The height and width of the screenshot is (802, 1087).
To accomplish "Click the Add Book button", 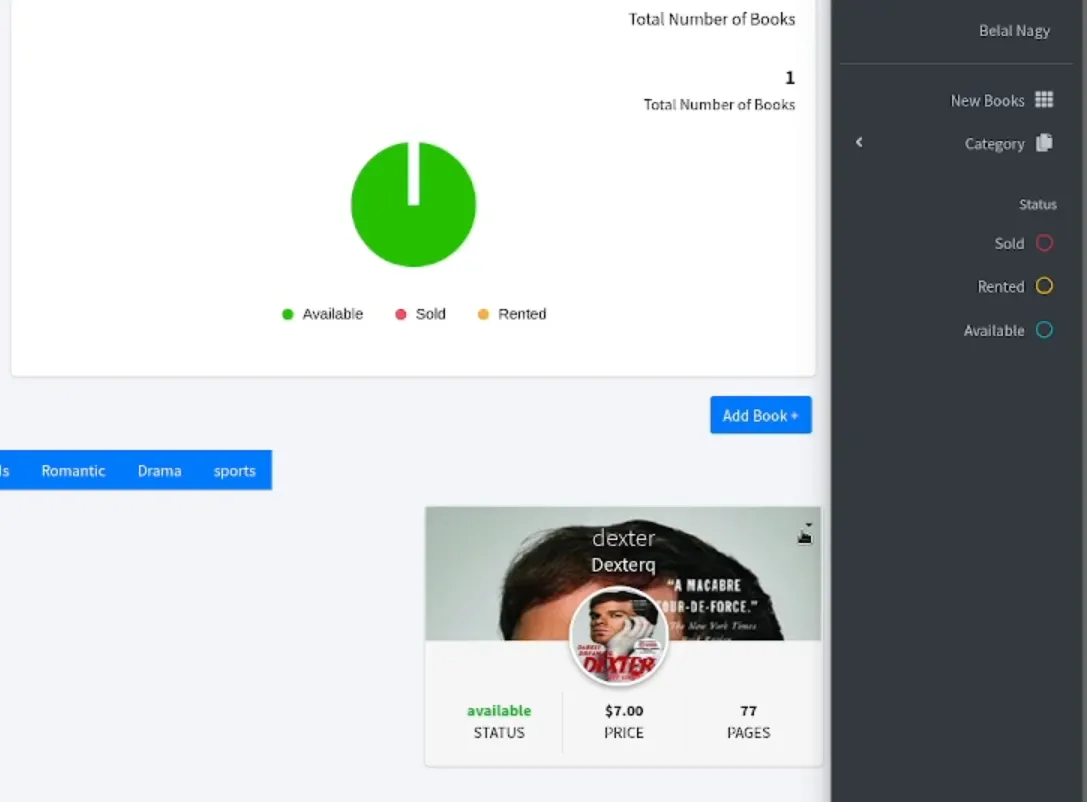I will pos(760,415).
